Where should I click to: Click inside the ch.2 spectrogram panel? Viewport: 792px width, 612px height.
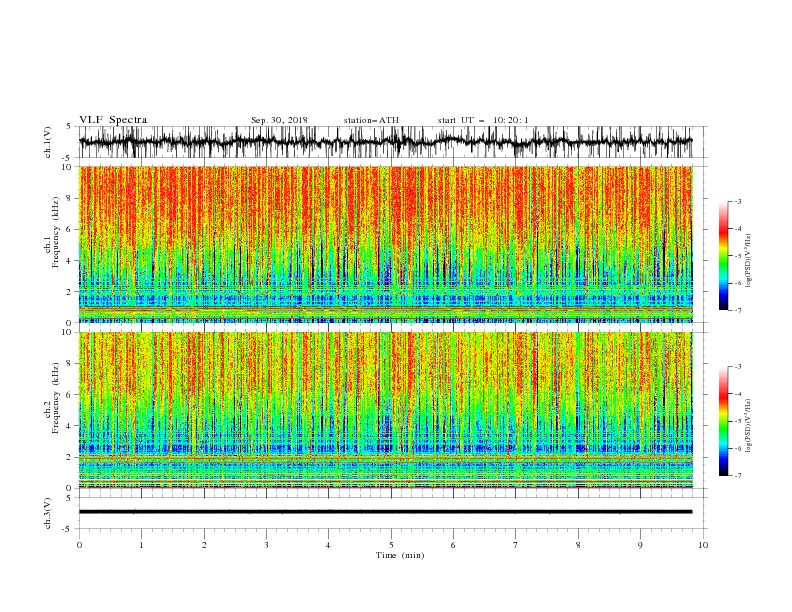pos(385,410)
